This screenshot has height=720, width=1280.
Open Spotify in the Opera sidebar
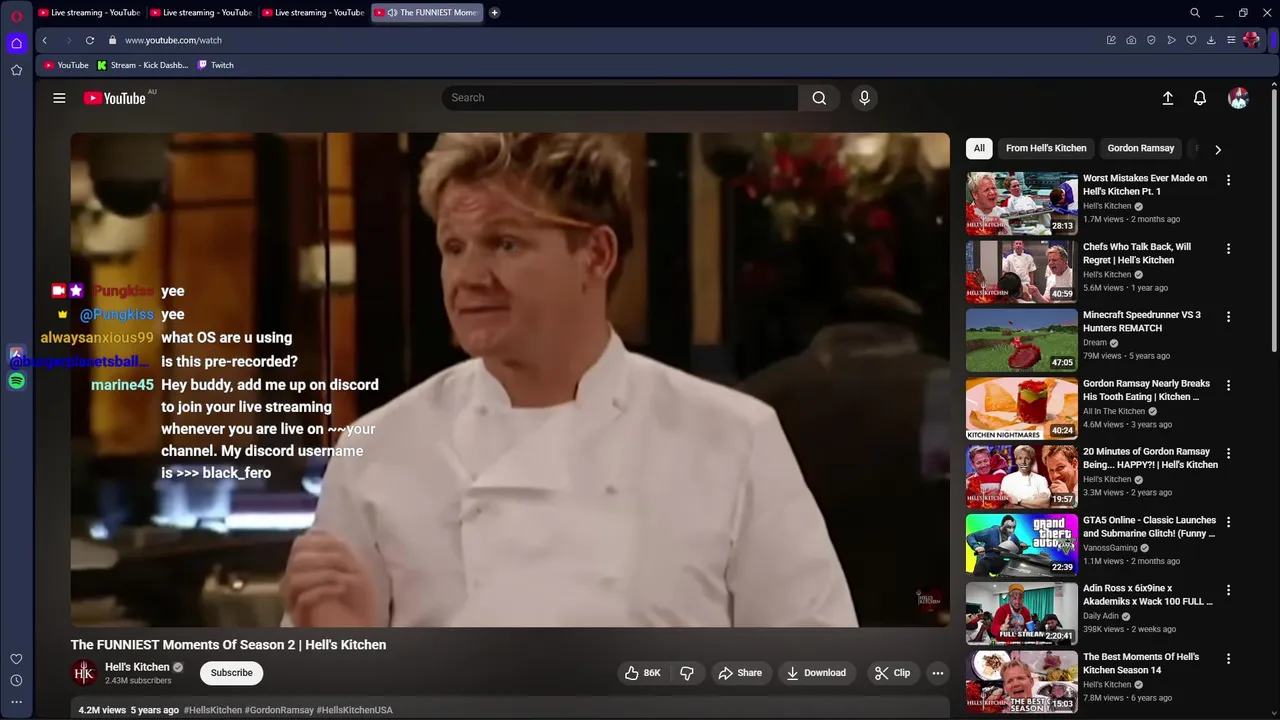point(16,381)
